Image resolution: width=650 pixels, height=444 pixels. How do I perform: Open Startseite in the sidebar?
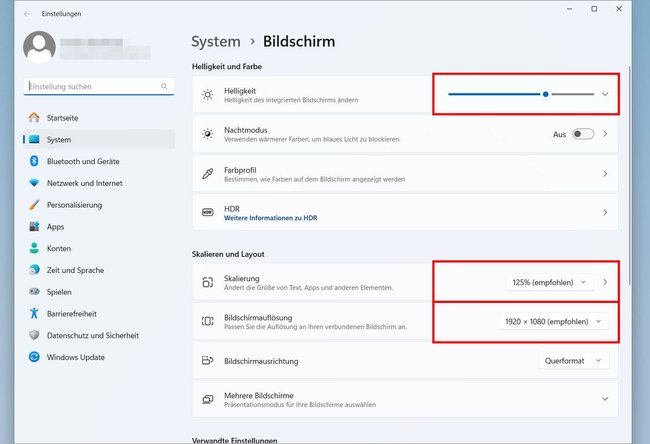click(x=99, y=118)
